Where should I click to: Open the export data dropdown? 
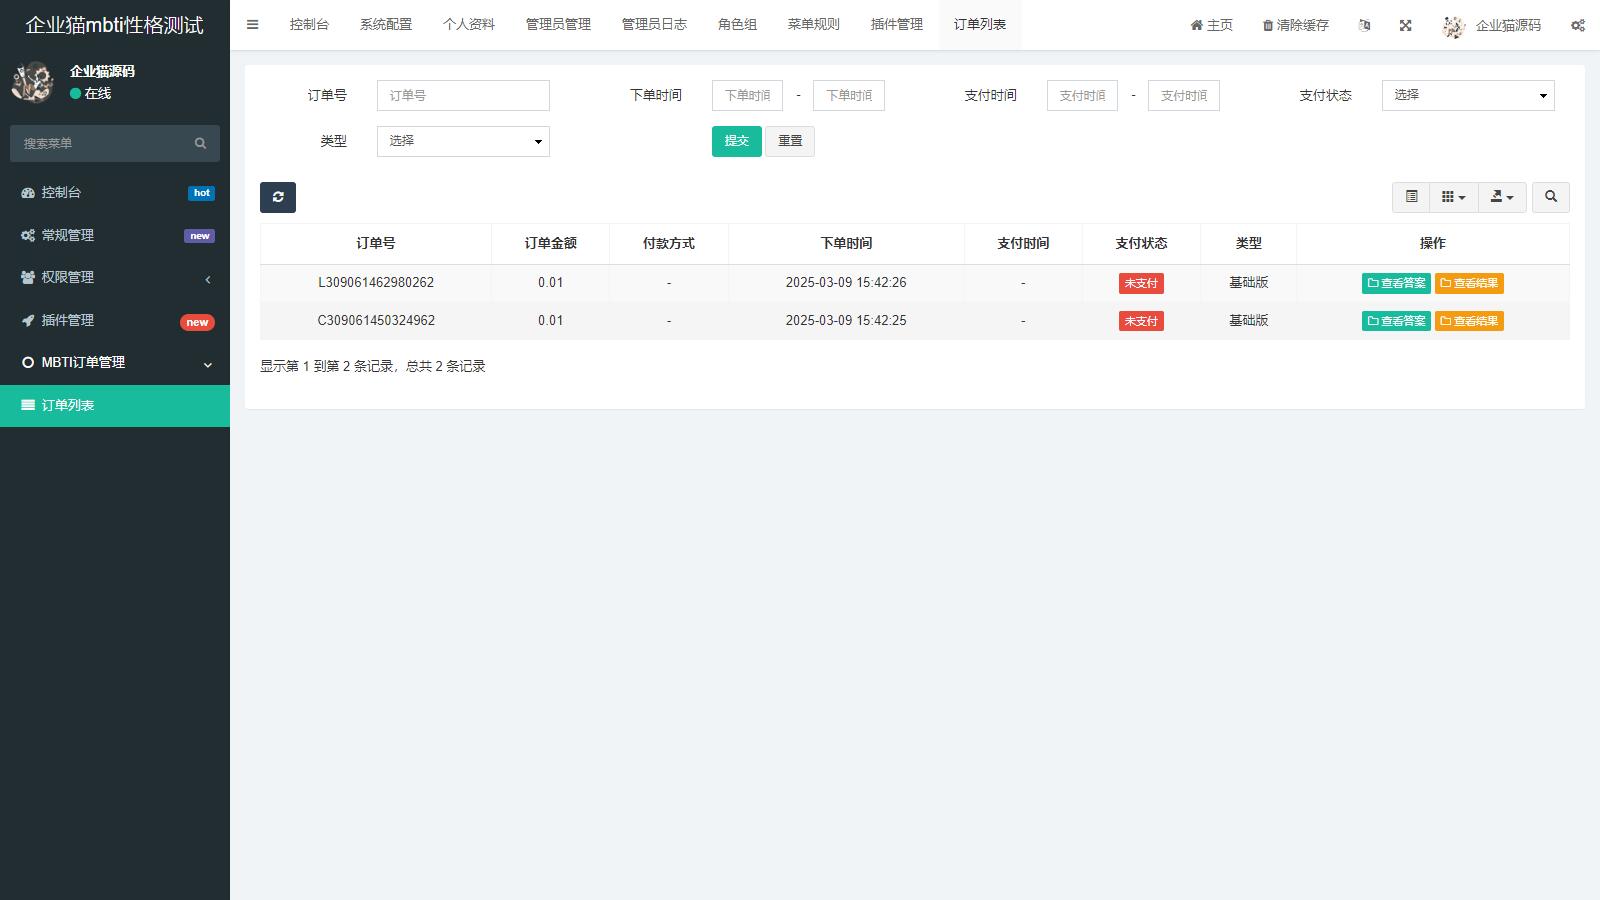1502,197
